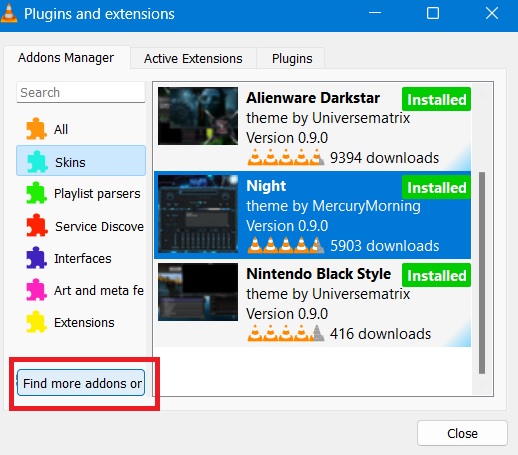Select the Addons Manager tab

(x=66, y=58)
